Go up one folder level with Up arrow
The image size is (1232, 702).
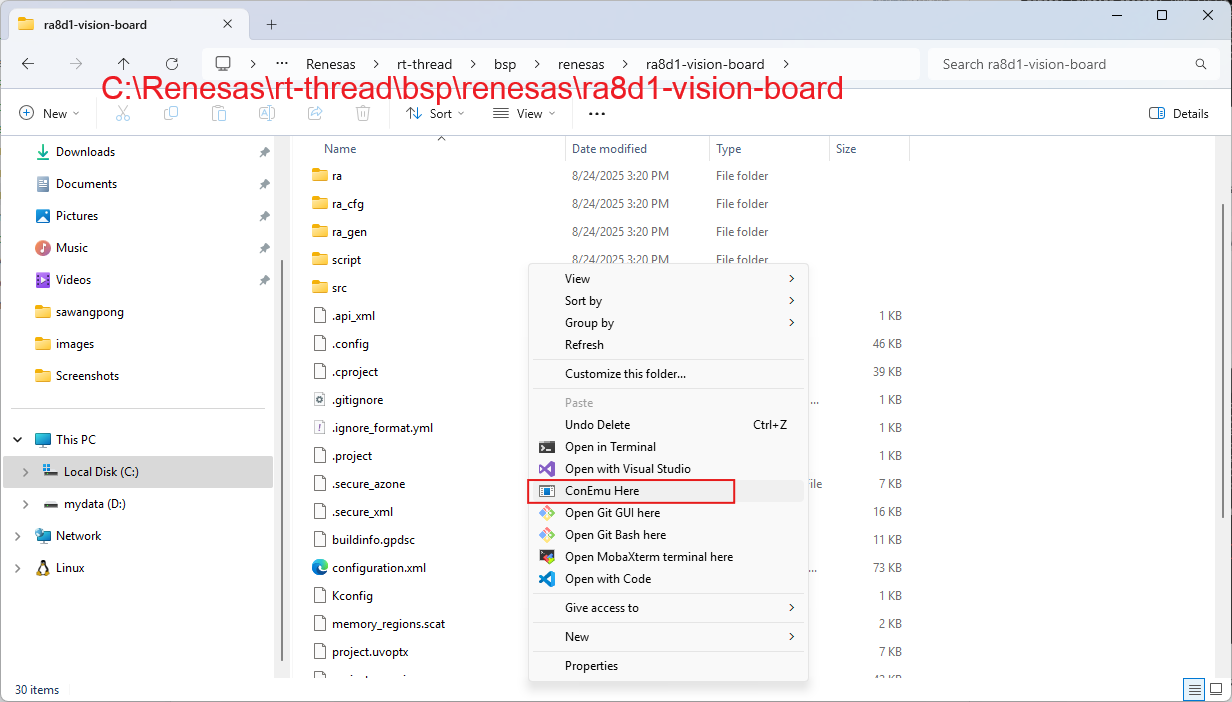tap(123, 64)
